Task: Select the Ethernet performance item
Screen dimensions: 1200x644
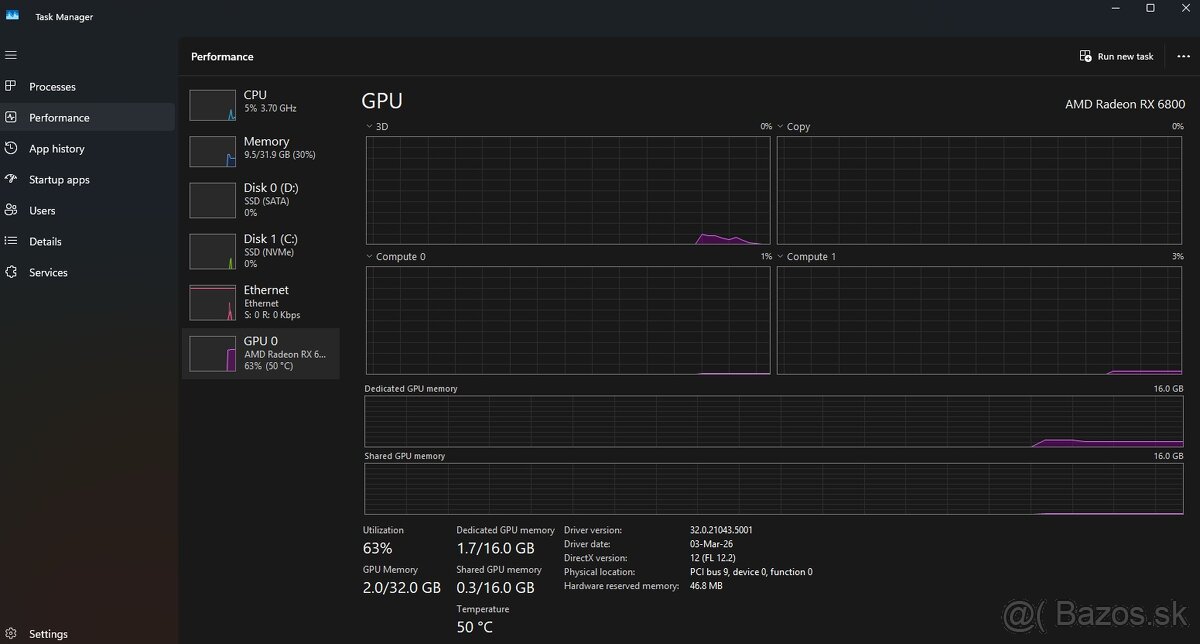Action: [261, 302]
